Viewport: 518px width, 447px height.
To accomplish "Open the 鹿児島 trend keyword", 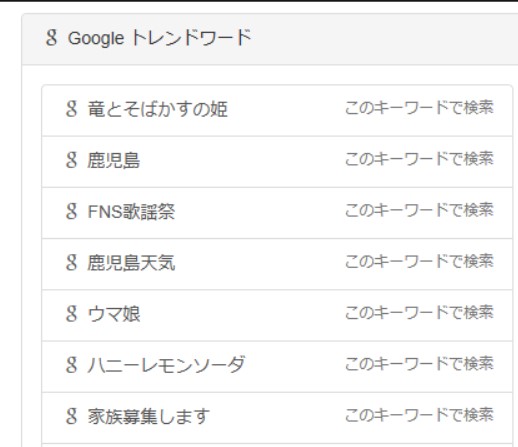I will 114,160.
